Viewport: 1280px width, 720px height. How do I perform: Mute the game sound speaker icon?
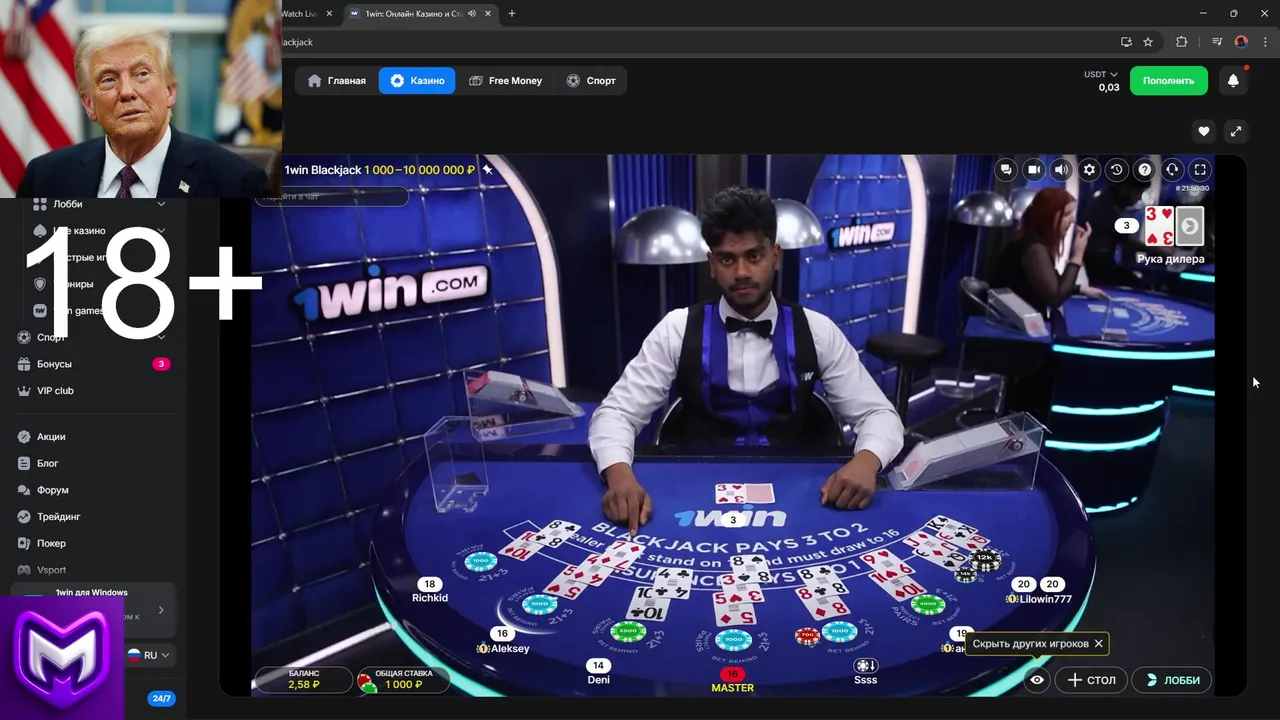pos(1062,170)
